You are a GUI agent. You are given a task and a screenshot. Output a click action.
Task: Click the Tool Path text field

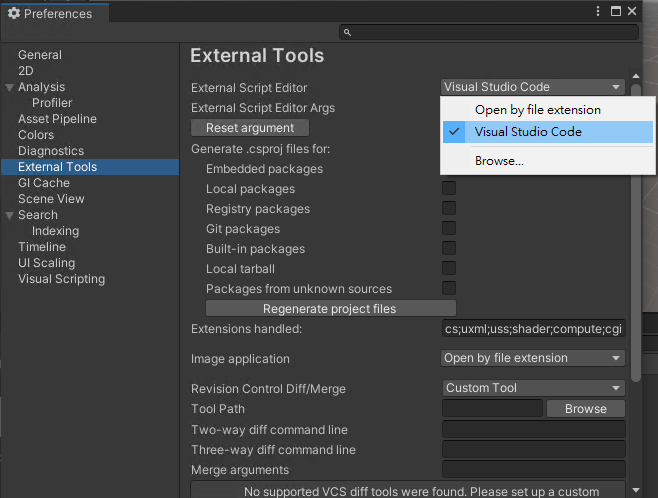tap(492, 408)
